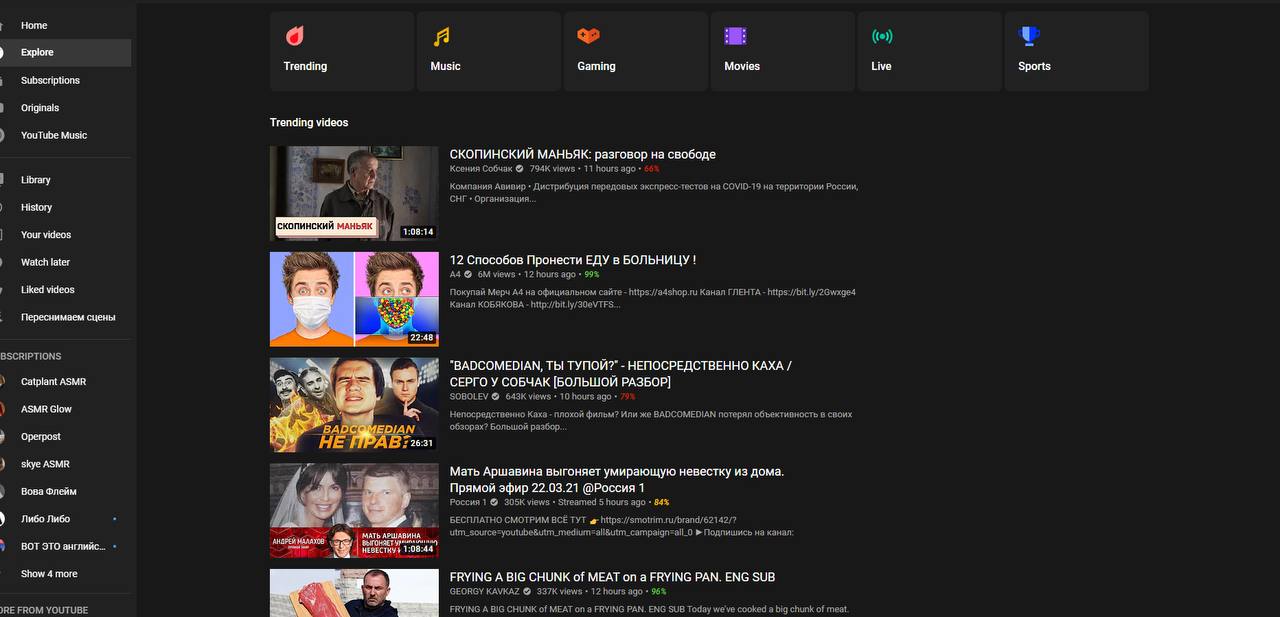Click 66% rating on Собчак video

(x=652, y=169)
